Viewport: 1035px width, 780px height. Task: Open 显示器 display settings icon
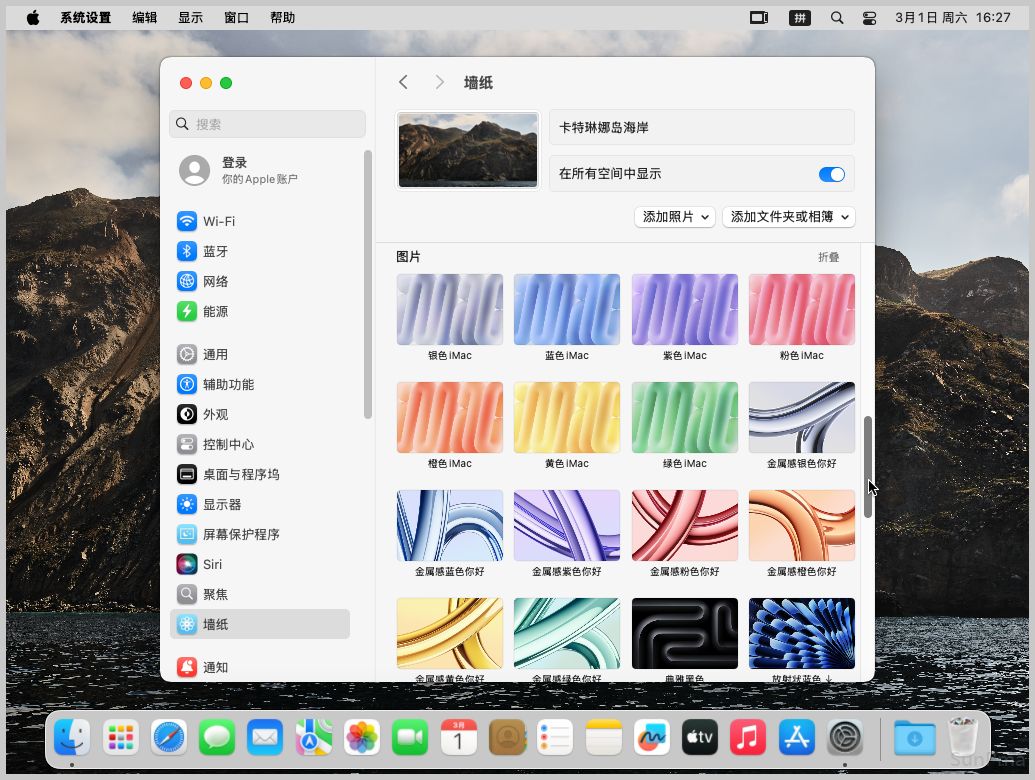coord(187,504)
